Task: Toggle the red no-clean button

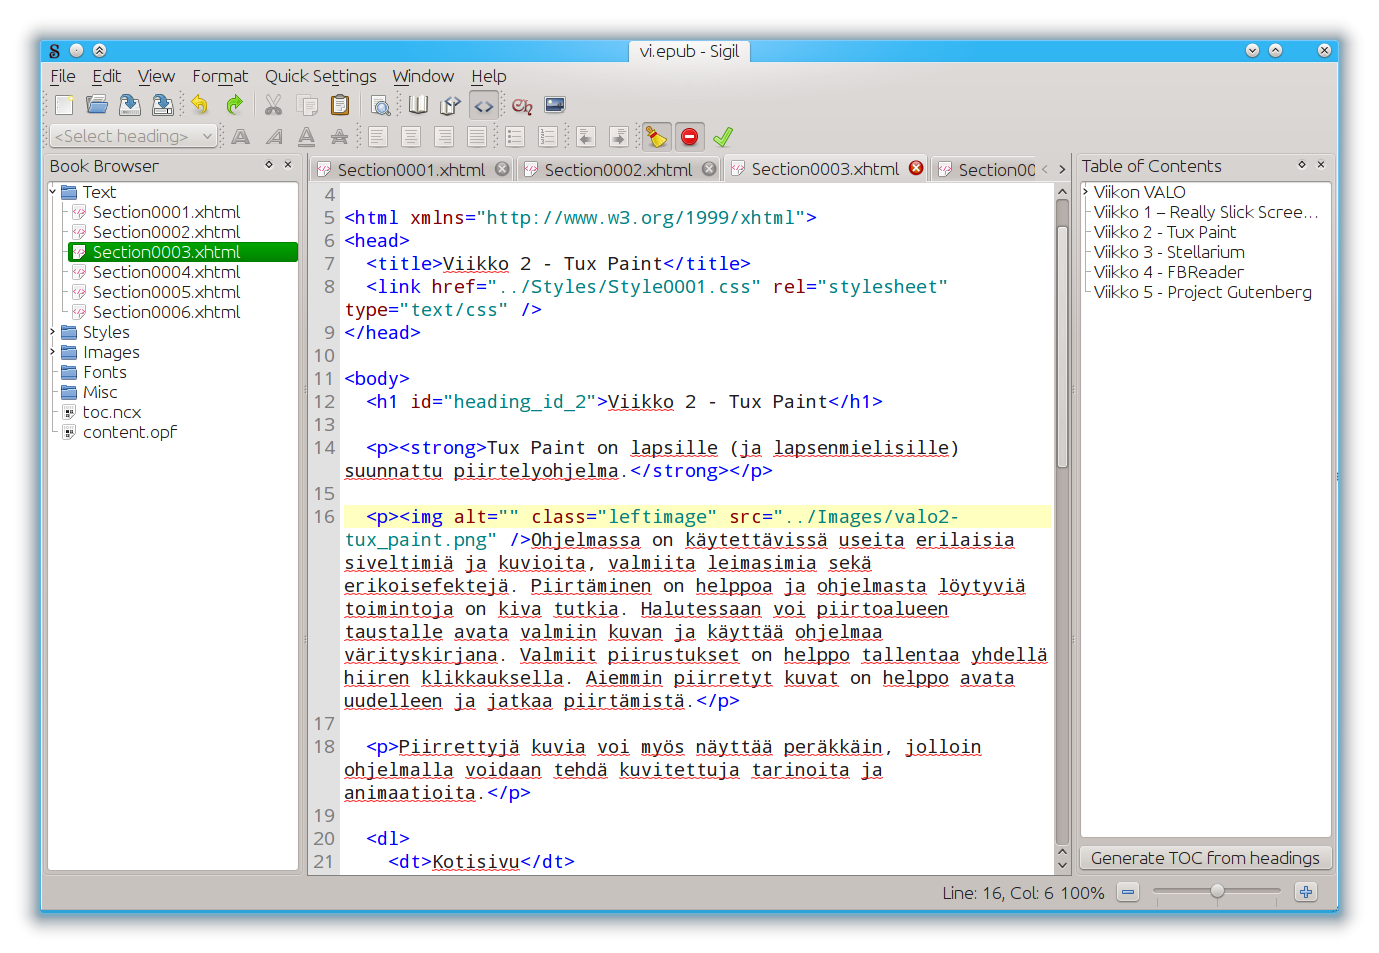Action: [690, 137]
